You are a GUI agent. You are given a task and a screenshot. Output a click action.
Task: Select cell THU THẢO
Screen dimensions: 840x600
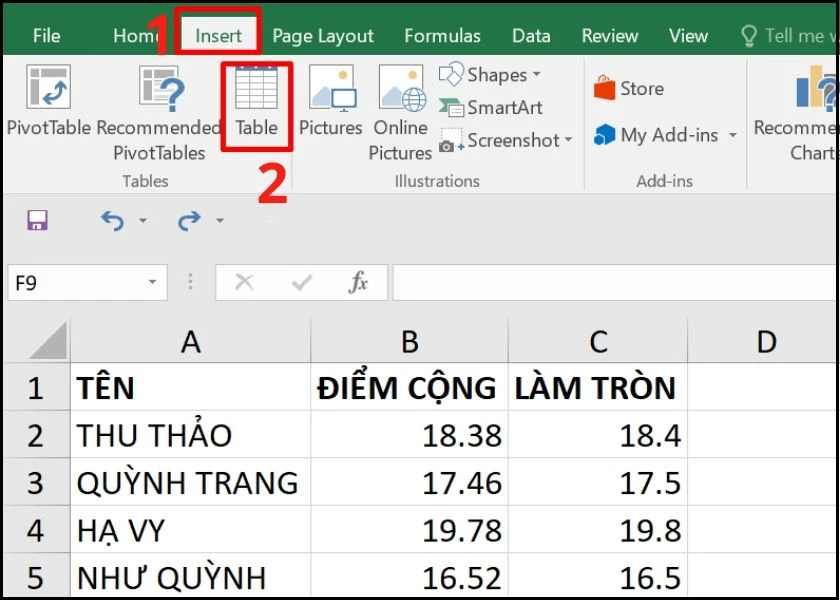point(190,434)
